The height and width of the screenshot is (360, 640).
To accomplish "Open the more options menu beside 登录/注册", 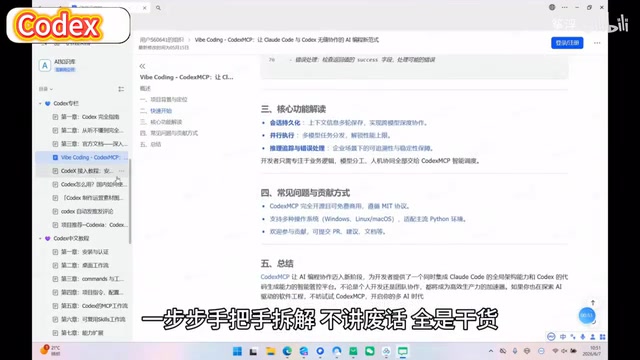I will pos(597,43).
